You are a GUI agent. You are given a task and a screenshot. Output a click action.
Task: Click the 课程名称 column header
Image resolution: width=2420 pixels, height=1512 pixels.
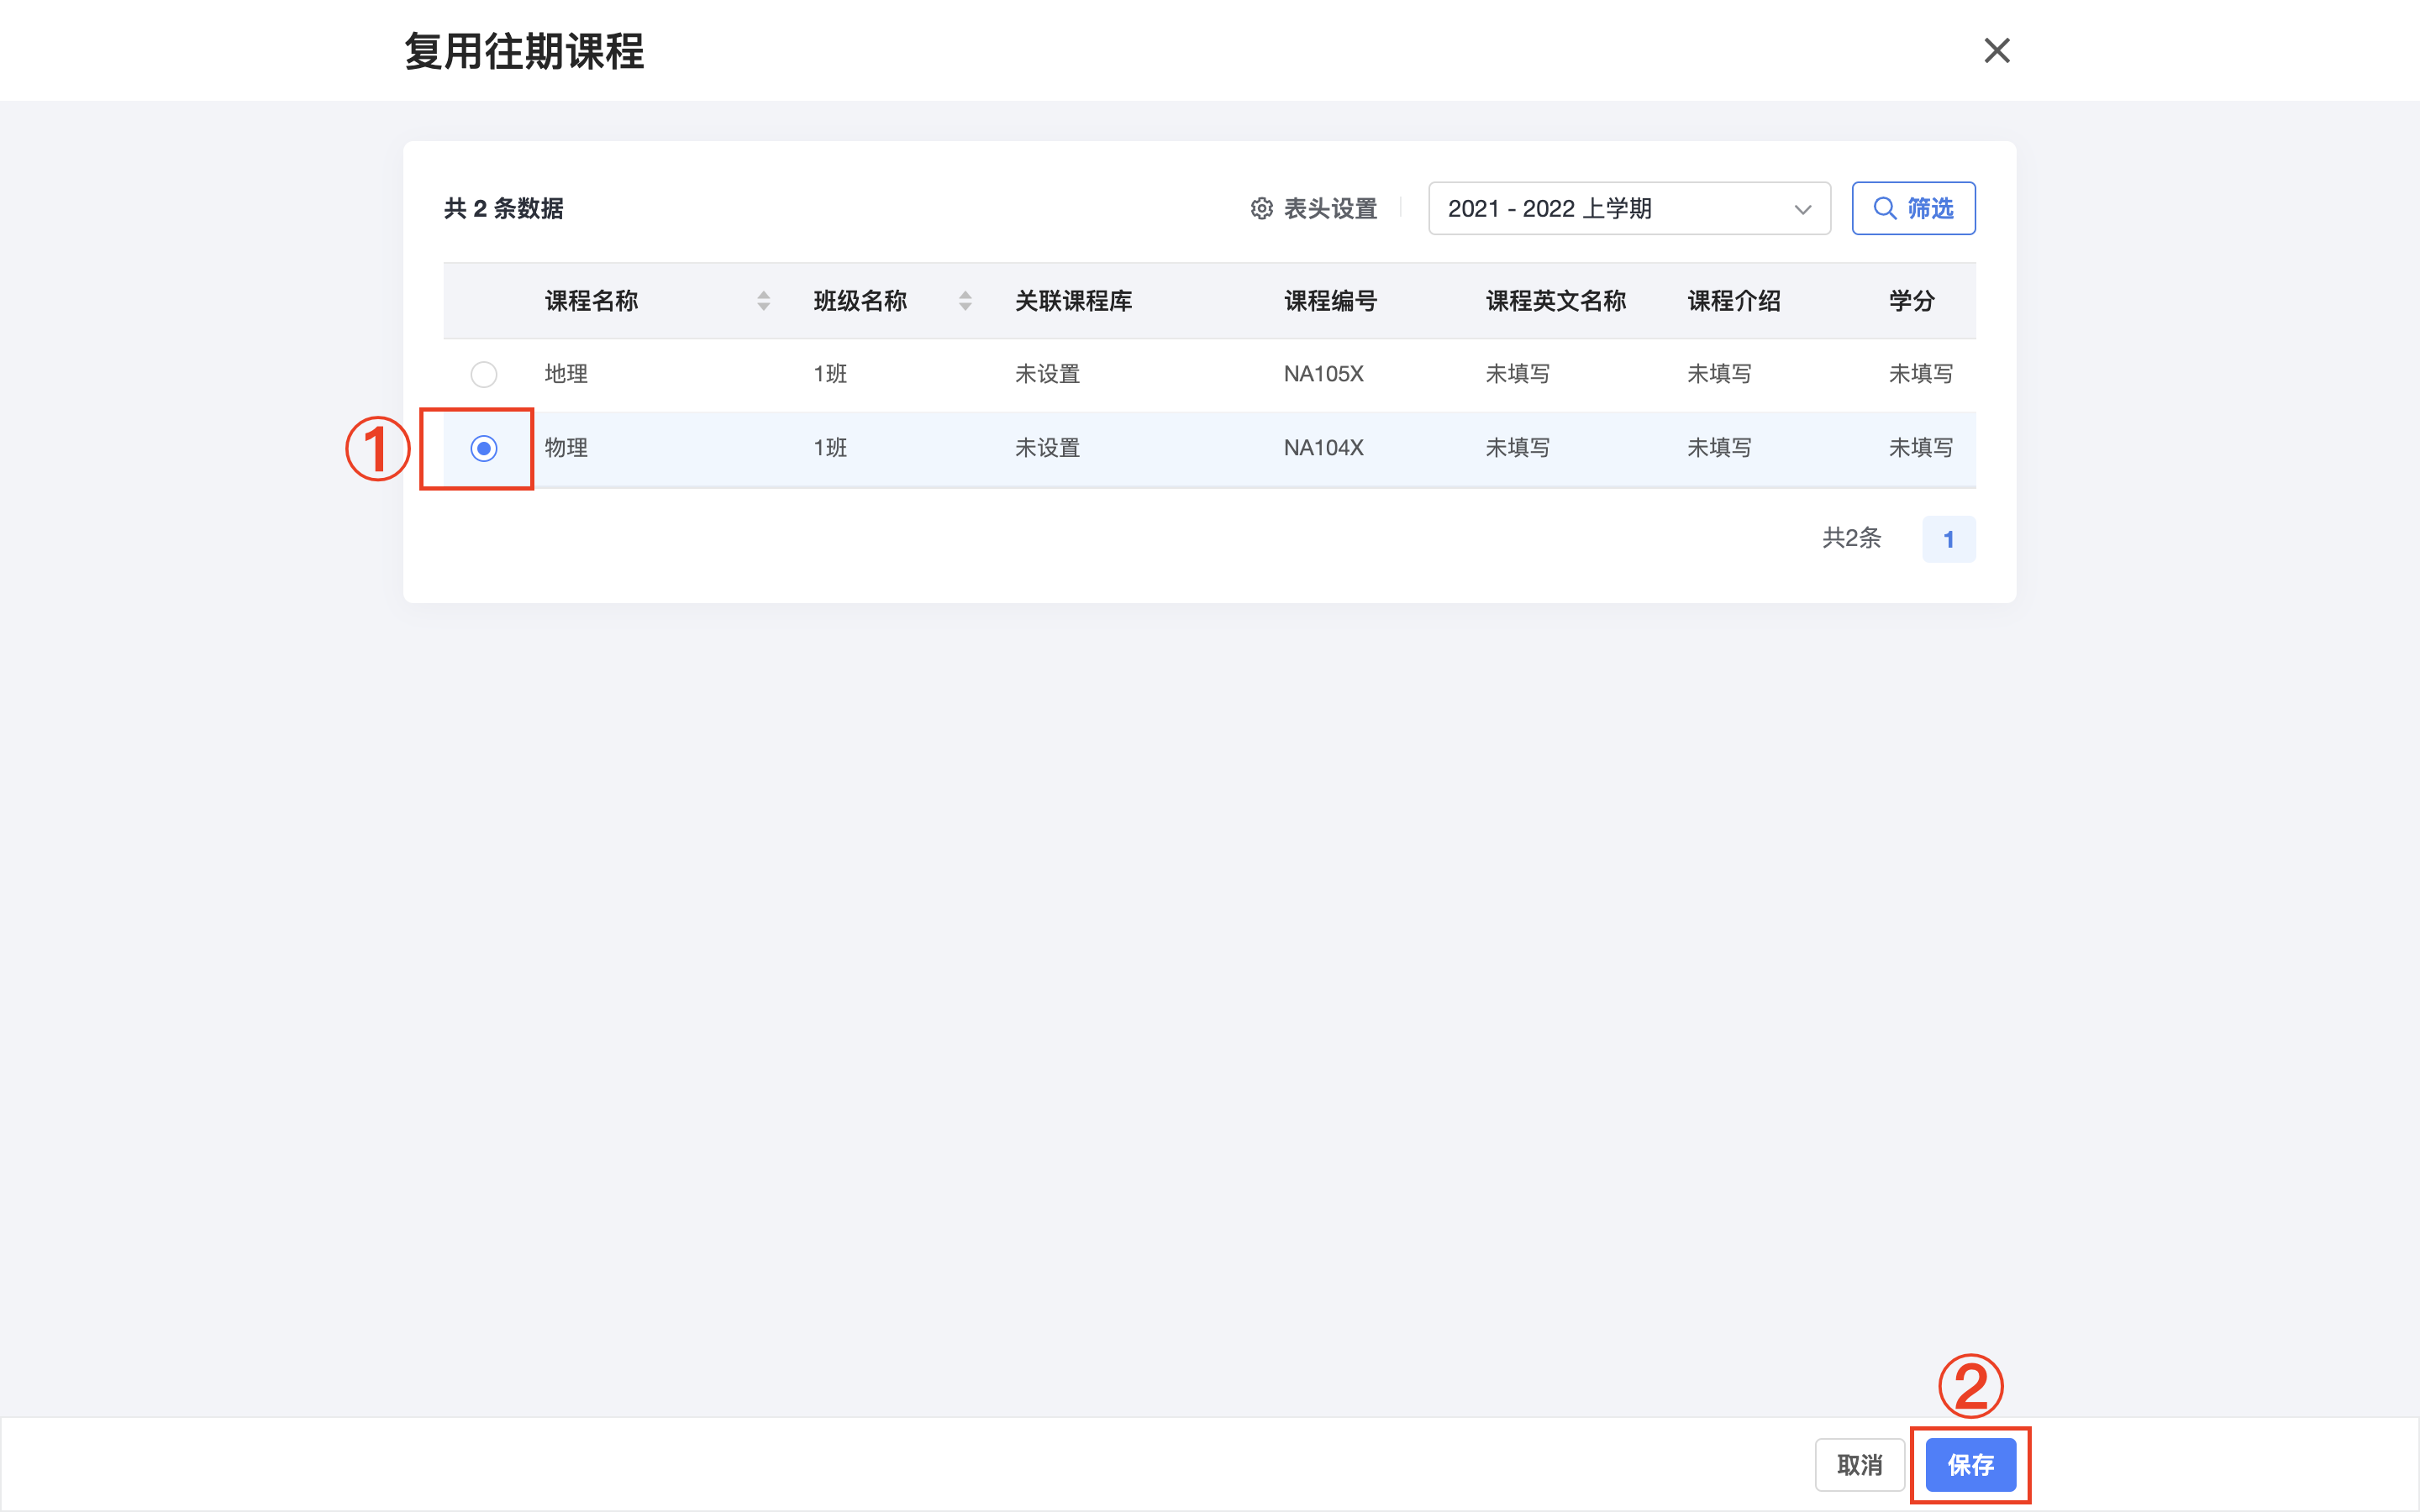pos(591,301)
